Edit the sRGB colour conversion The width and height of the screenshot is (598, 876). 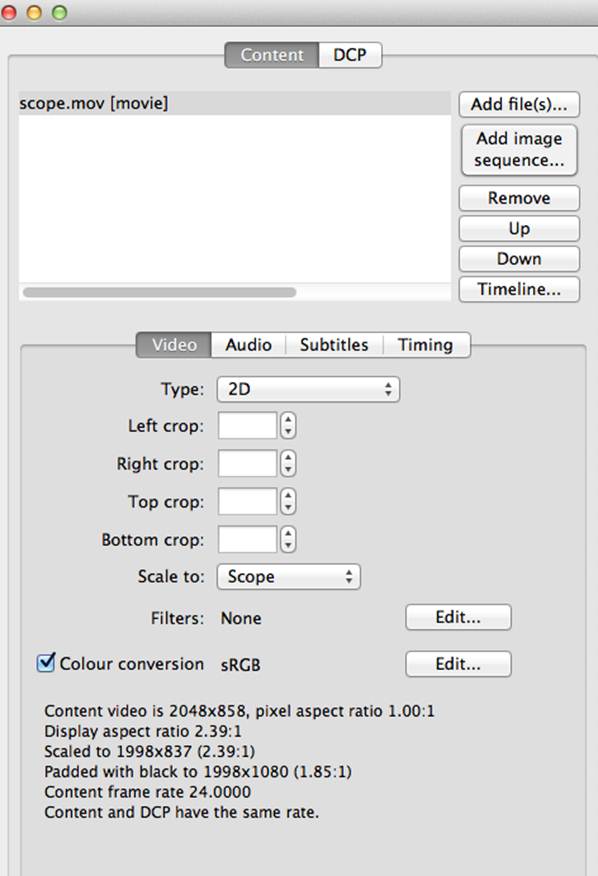458,664
